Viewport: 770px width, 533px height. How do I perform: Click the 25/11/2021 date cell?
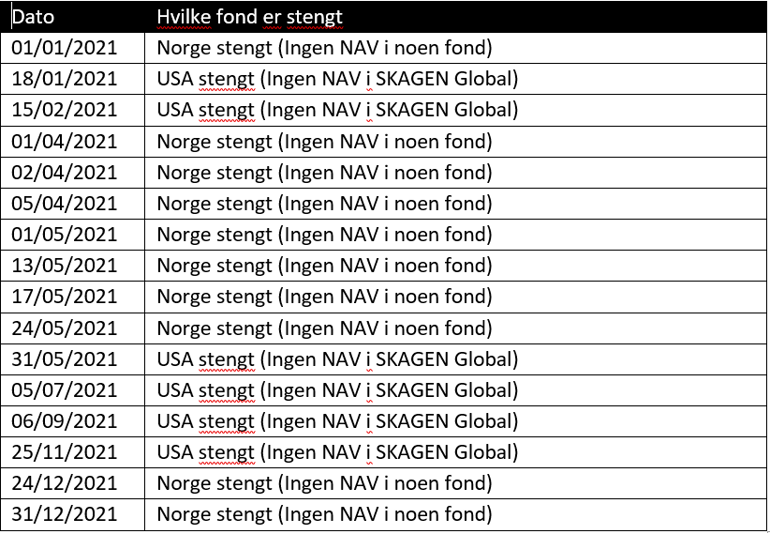64,452
